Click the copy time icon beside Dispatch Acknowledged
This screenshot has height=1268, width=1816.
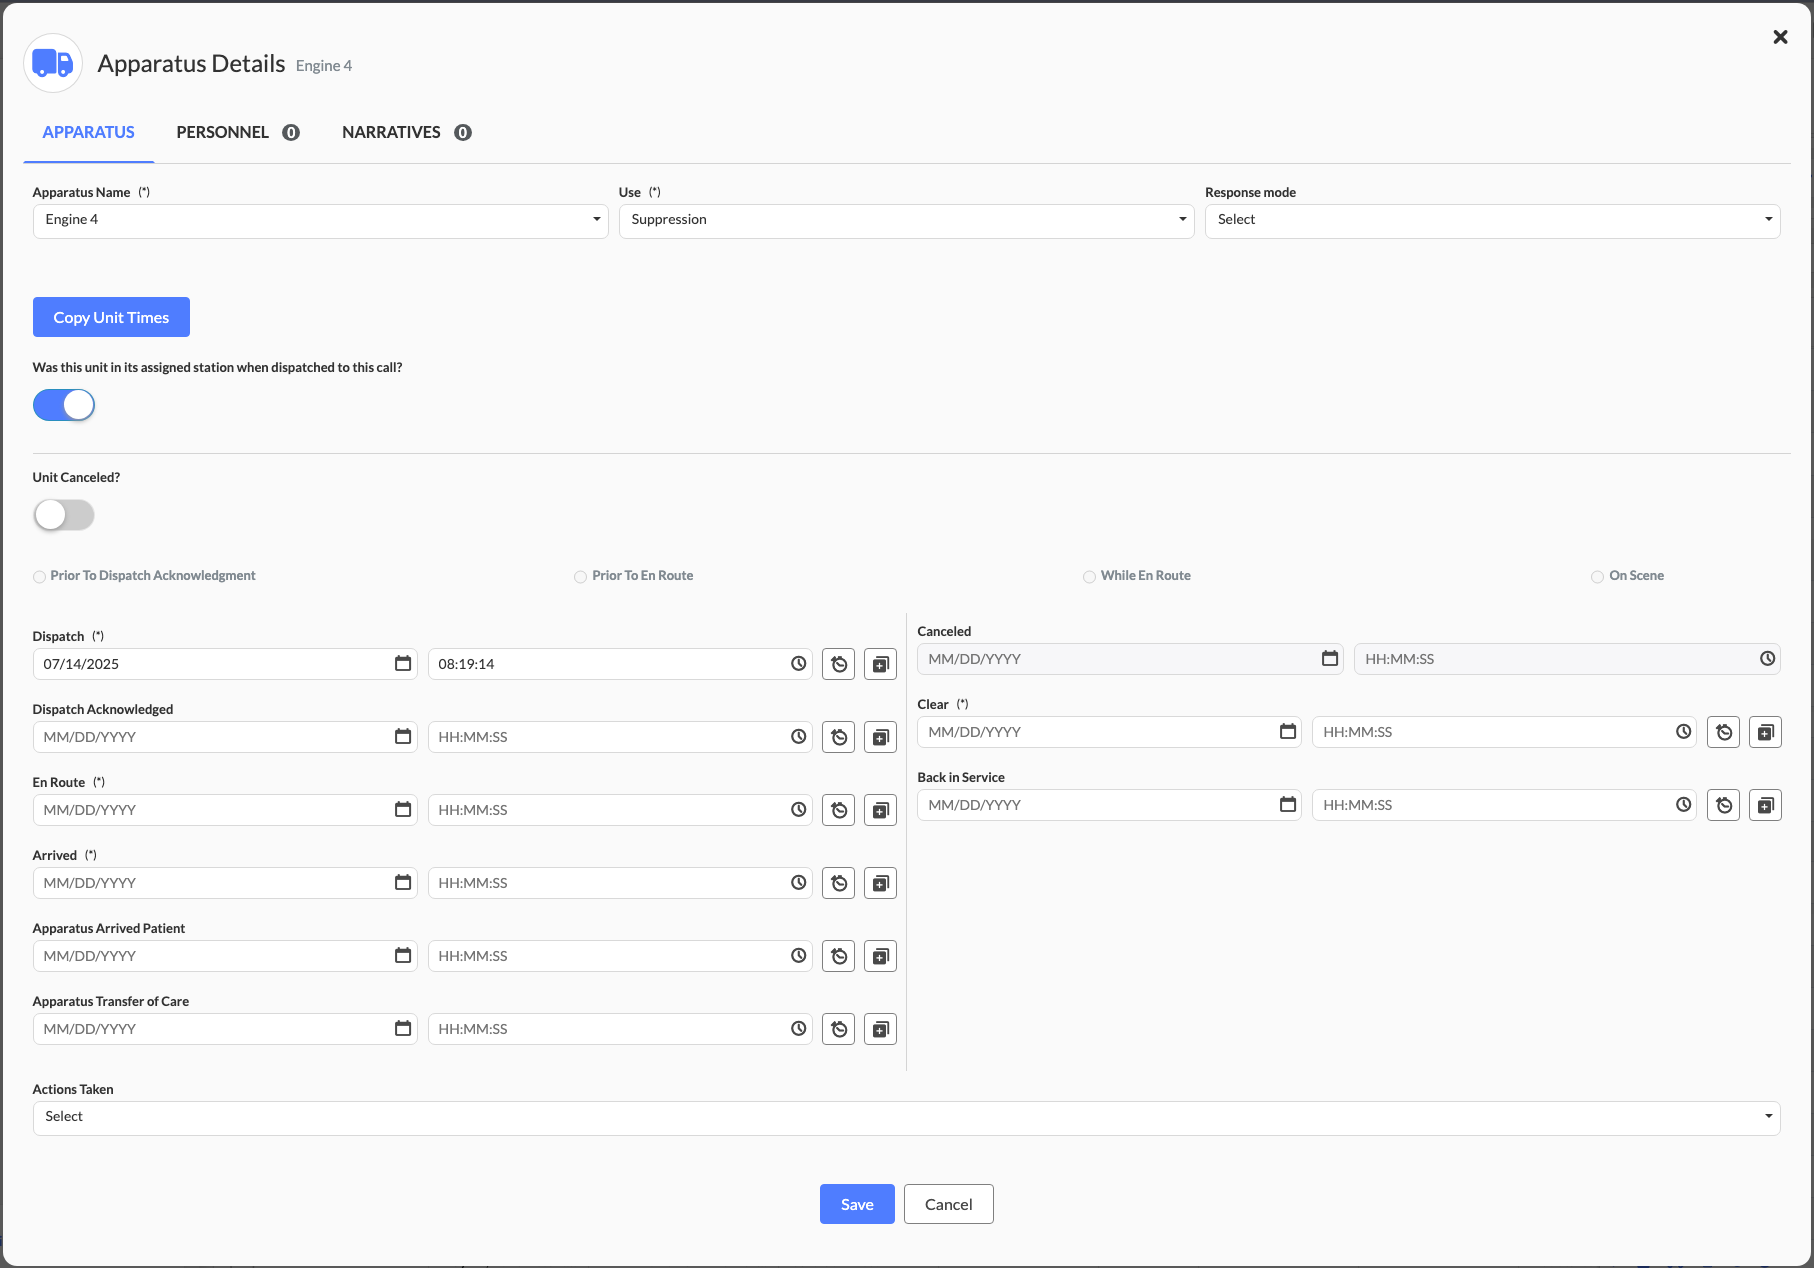click(880, 737)
